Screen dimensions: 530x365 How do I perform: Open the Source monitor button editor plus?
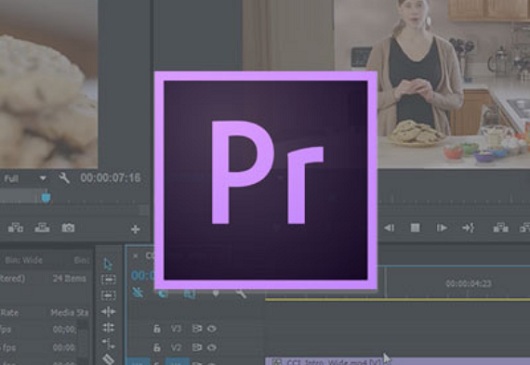coord(136,229)
